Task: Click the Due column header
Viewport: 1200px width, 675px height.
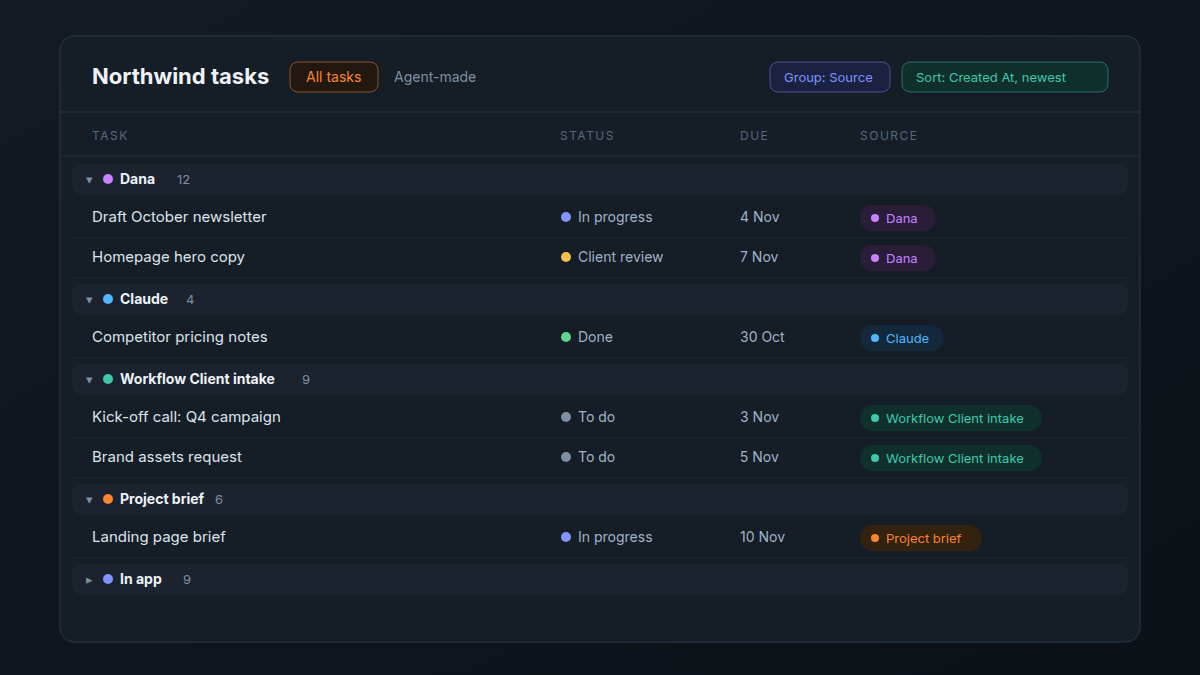Action: pyautogui.click(x=754, y=136)
